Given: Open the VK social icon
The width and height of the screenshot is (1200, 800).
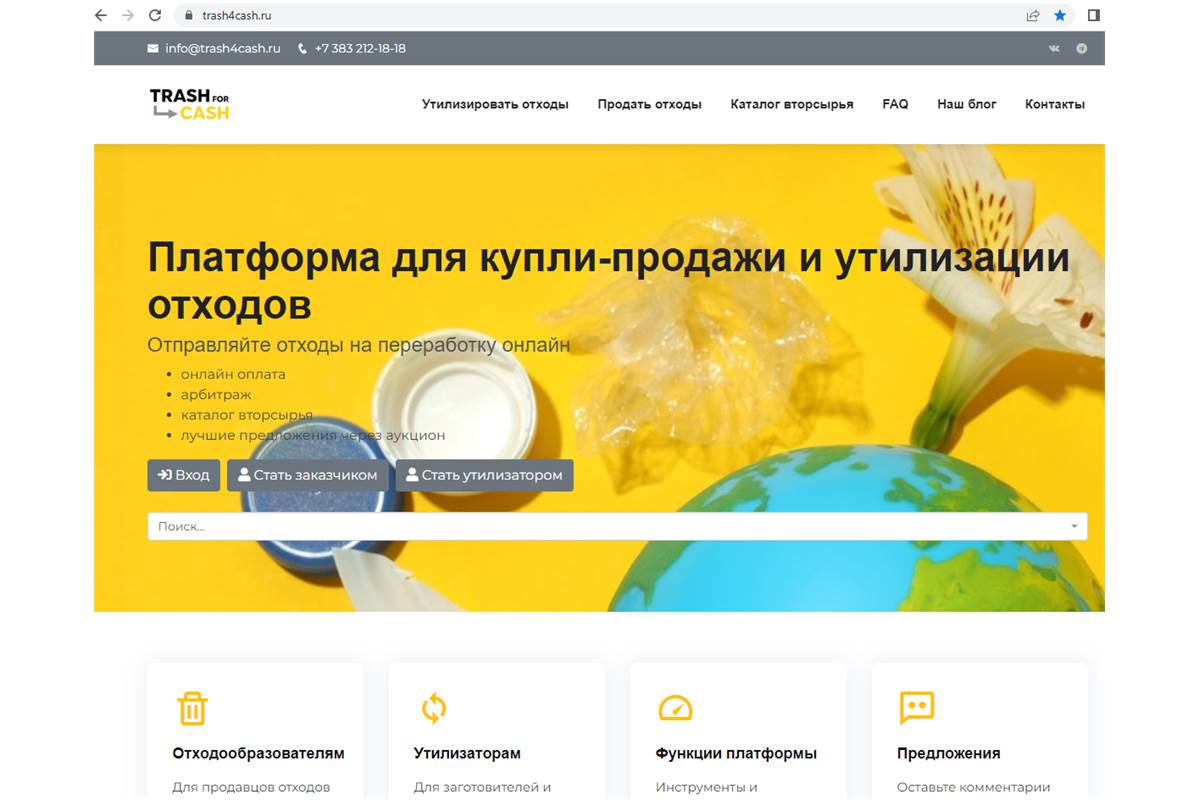Looking at the screenshot, I should pyautogui.click(x=1054, y=48).
